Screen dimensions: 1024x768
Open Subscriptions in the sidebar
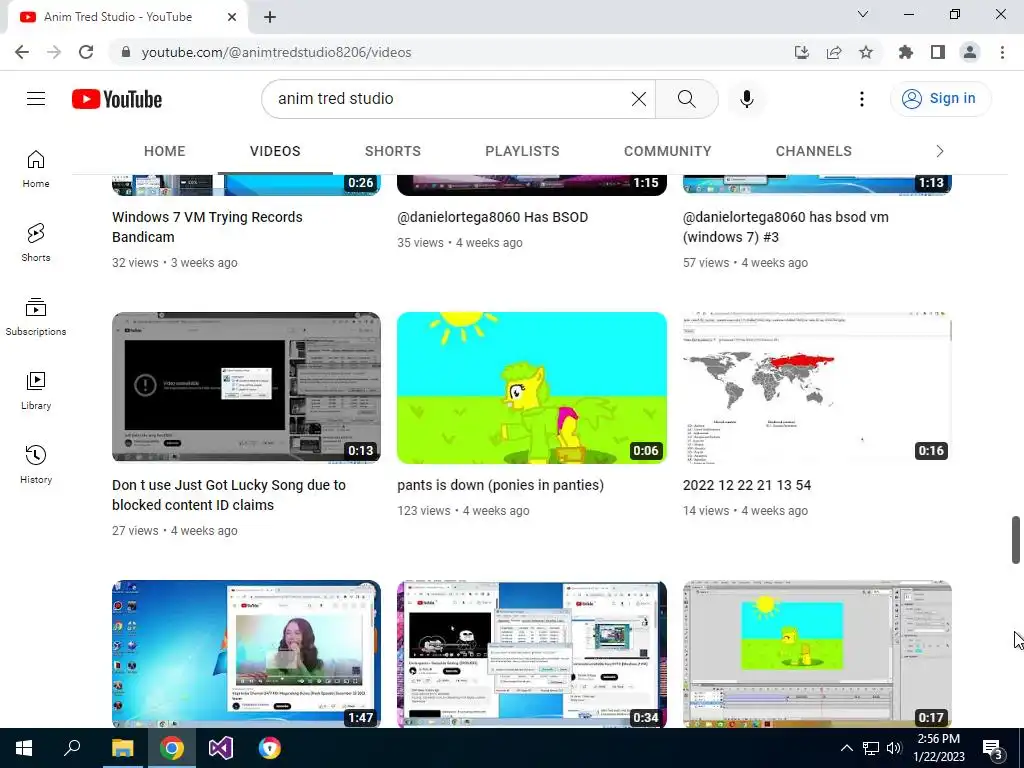36,317
